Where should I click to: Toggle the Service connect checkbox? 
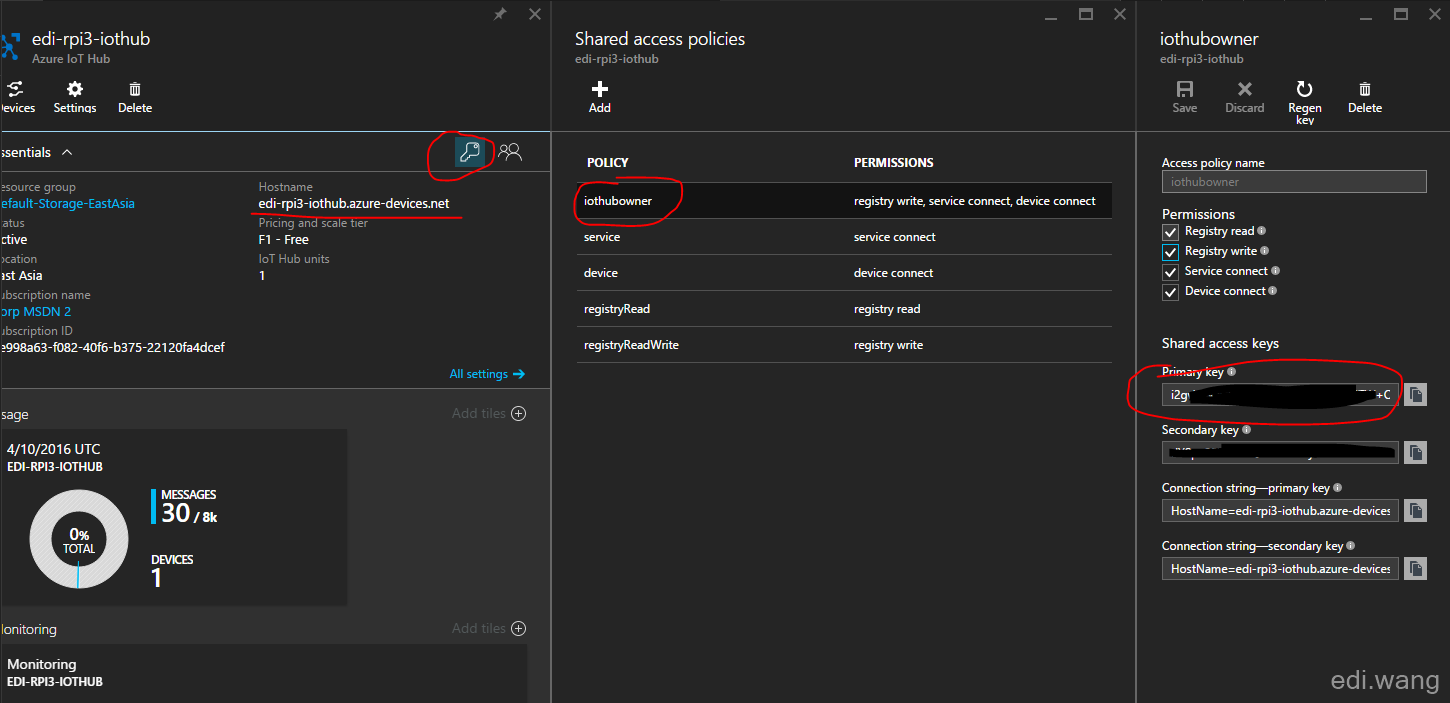click(x=1170, y=272)
